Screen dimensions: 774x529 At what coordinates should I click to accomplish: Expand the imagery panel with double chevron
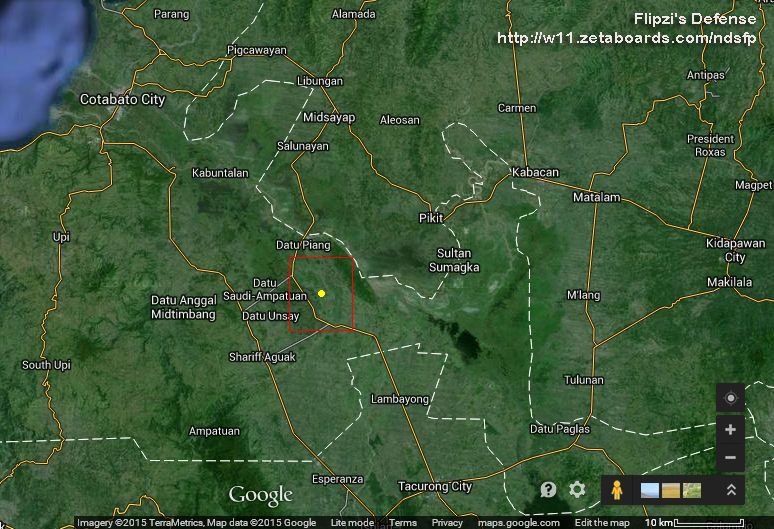tap(731, 490)
